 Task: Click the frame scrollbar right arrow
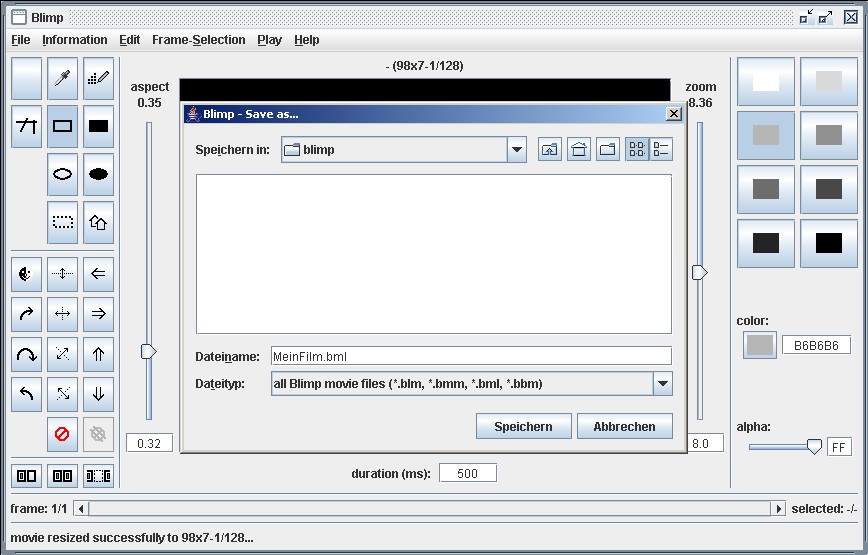tap(778, 509)
